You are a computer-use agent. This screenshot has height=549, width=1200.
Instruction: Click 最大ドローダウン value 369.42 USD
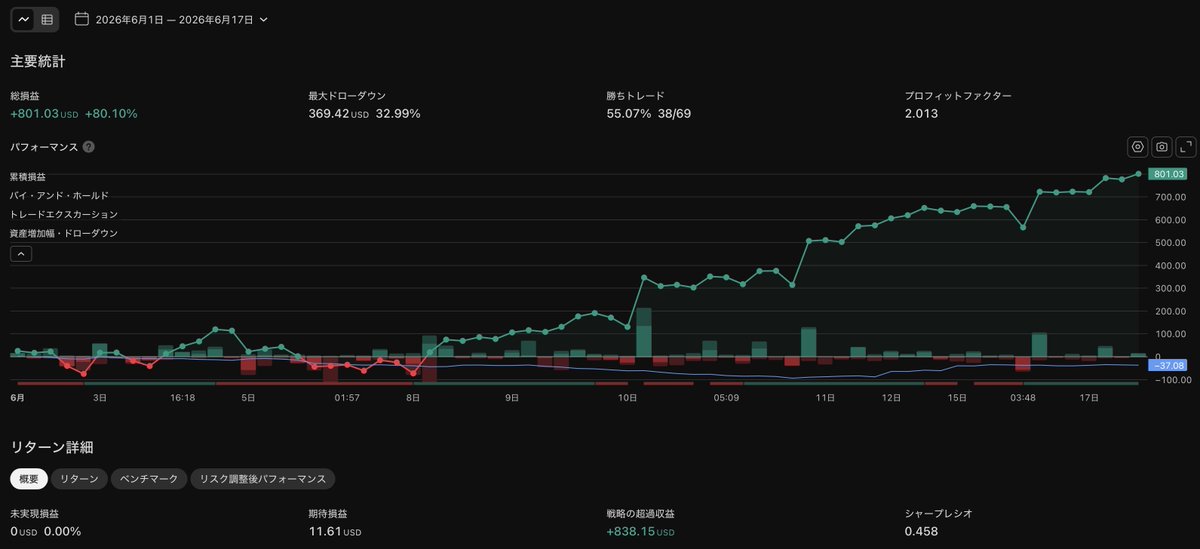339,114
